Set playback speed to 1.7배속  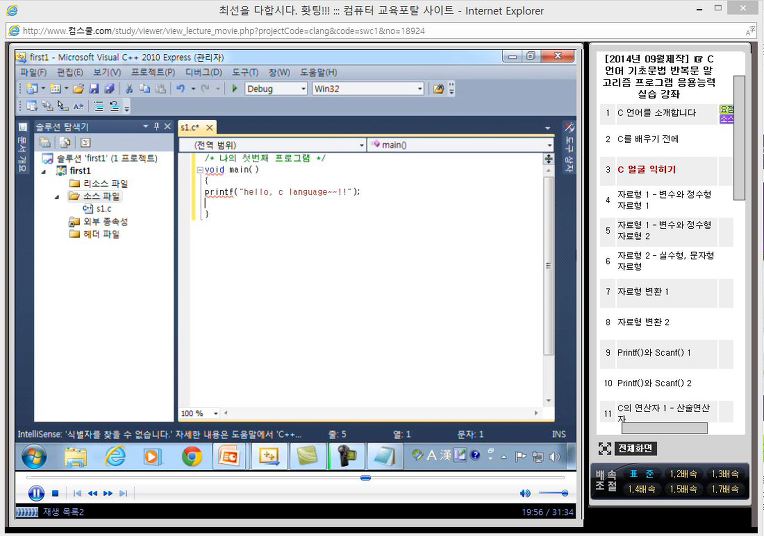(725, 489)
